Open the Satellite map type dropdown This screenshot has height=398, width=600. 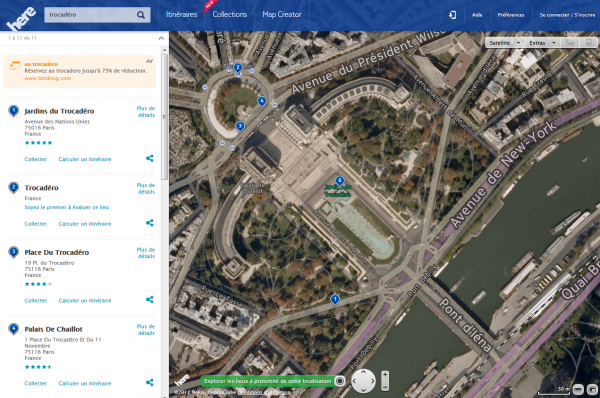(505, 43)
